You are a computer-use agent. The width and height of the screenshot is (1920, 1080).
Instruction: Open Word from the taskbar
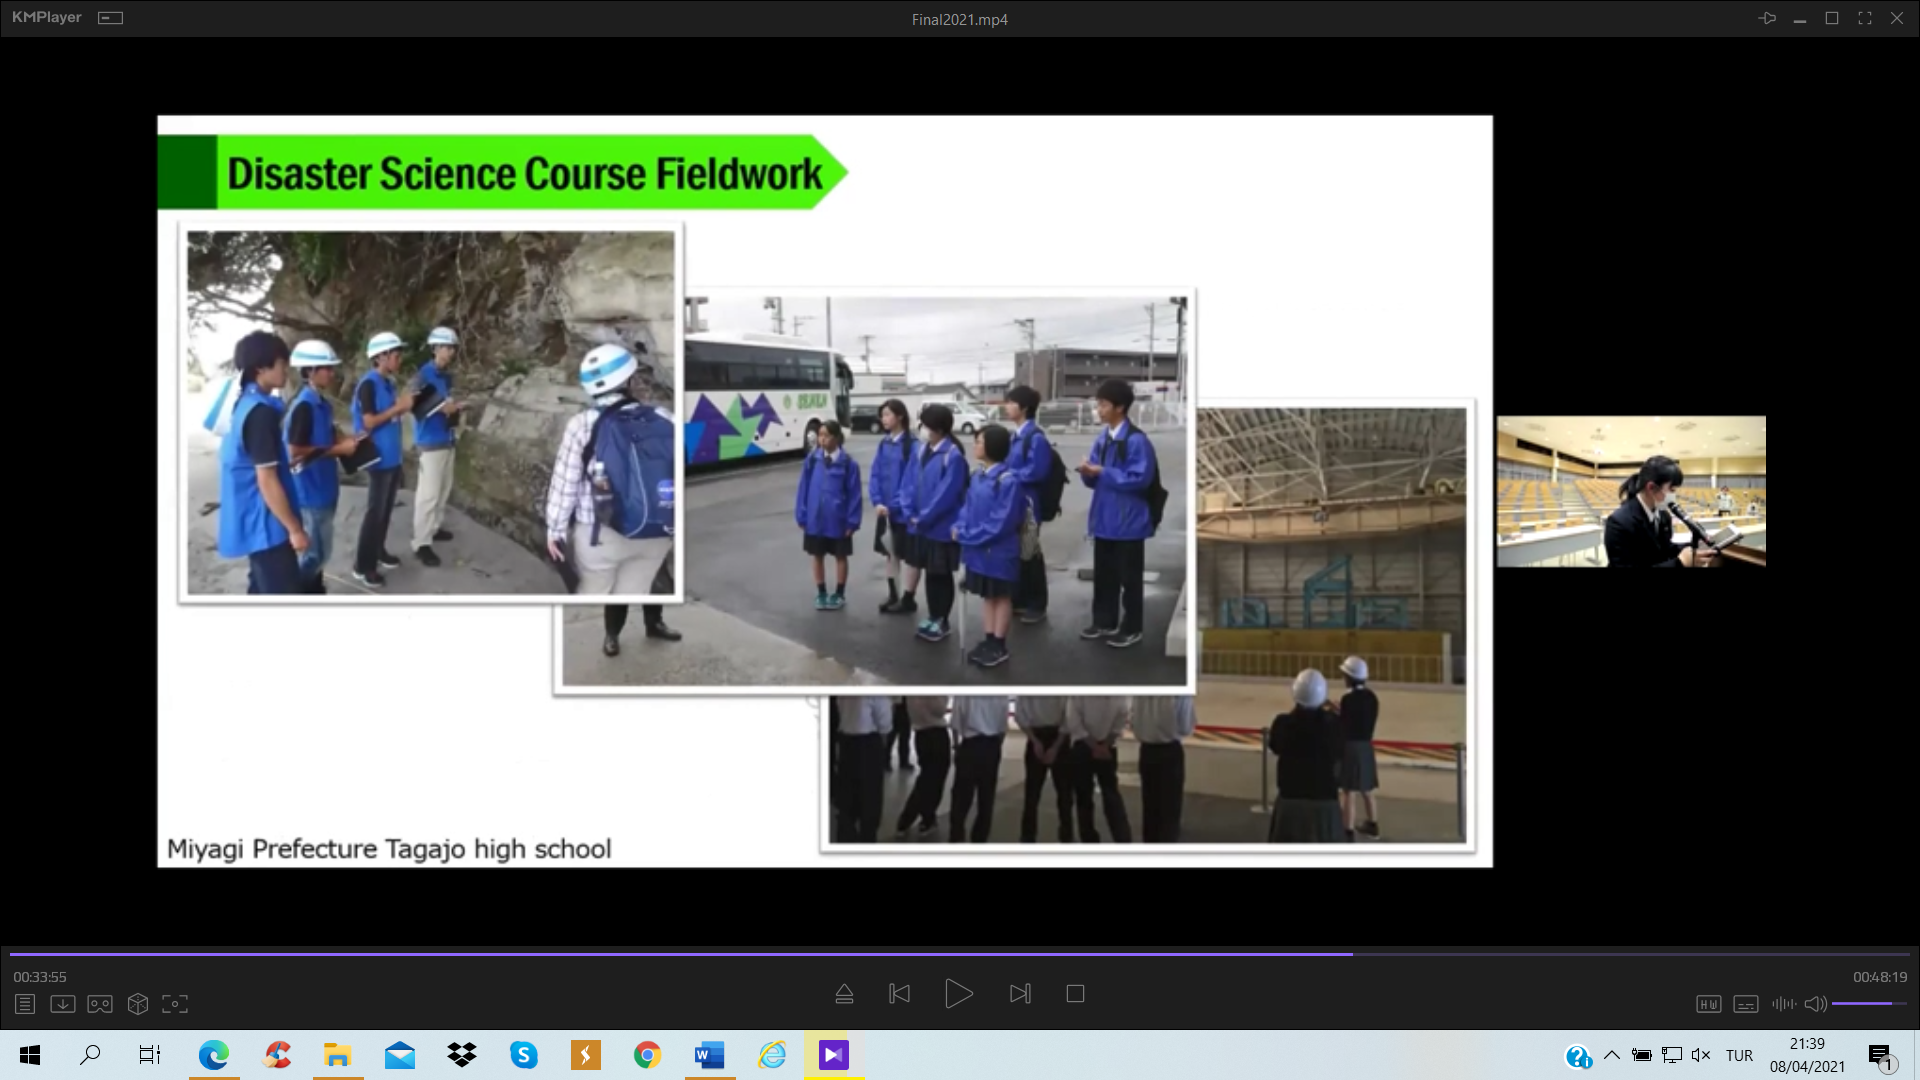[709, 1055]
